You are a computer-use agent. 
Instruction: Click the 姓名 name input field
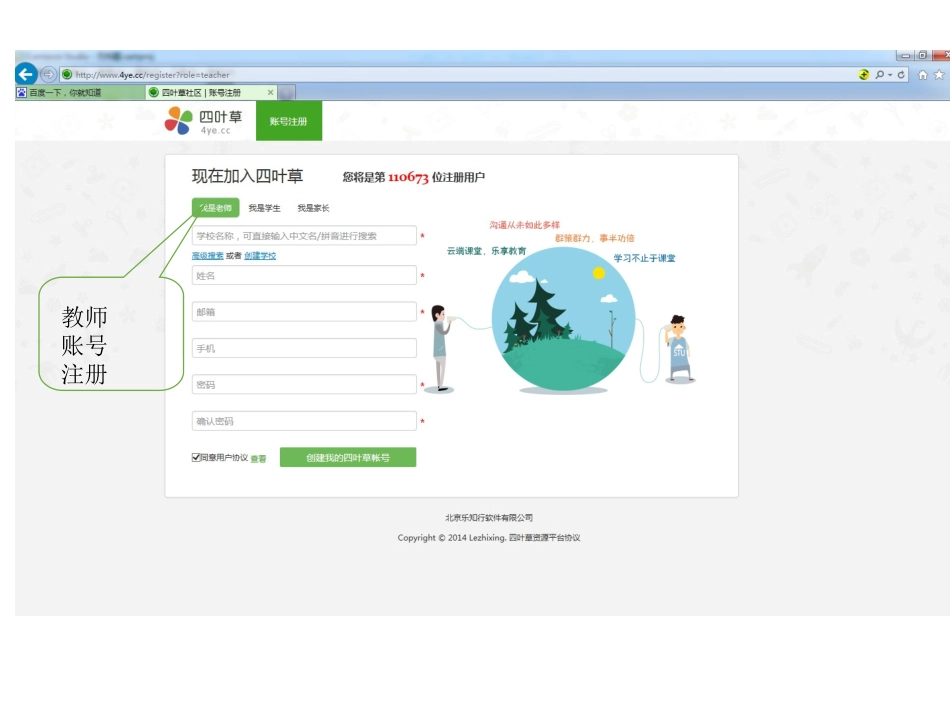(304, 275)
